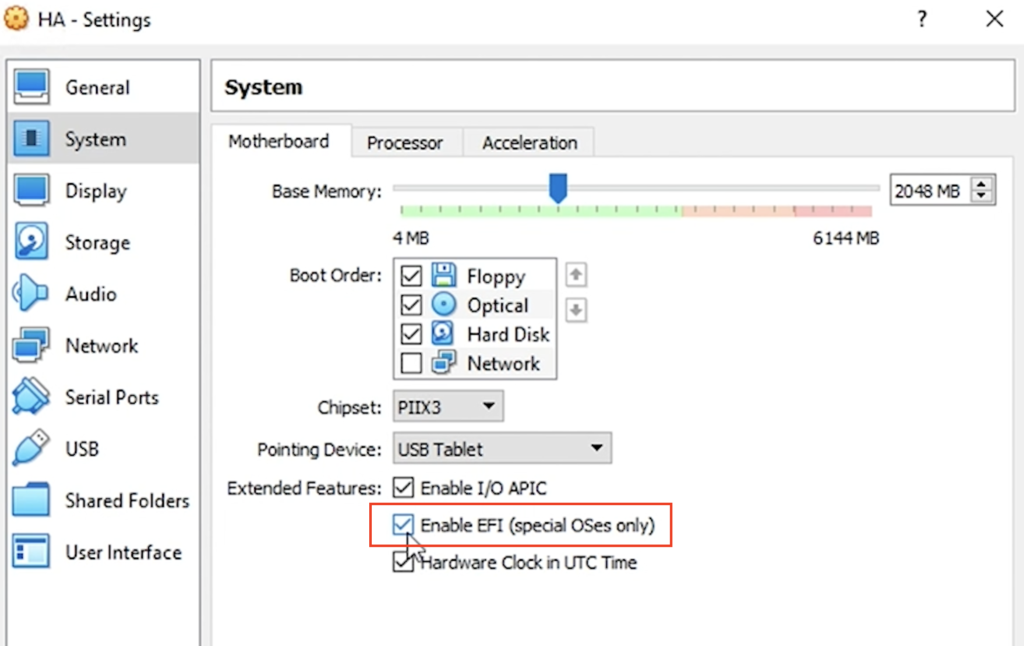Open the Shared Folders settings category
Viewport: 1024px width, 646px height.
point(103,500)
